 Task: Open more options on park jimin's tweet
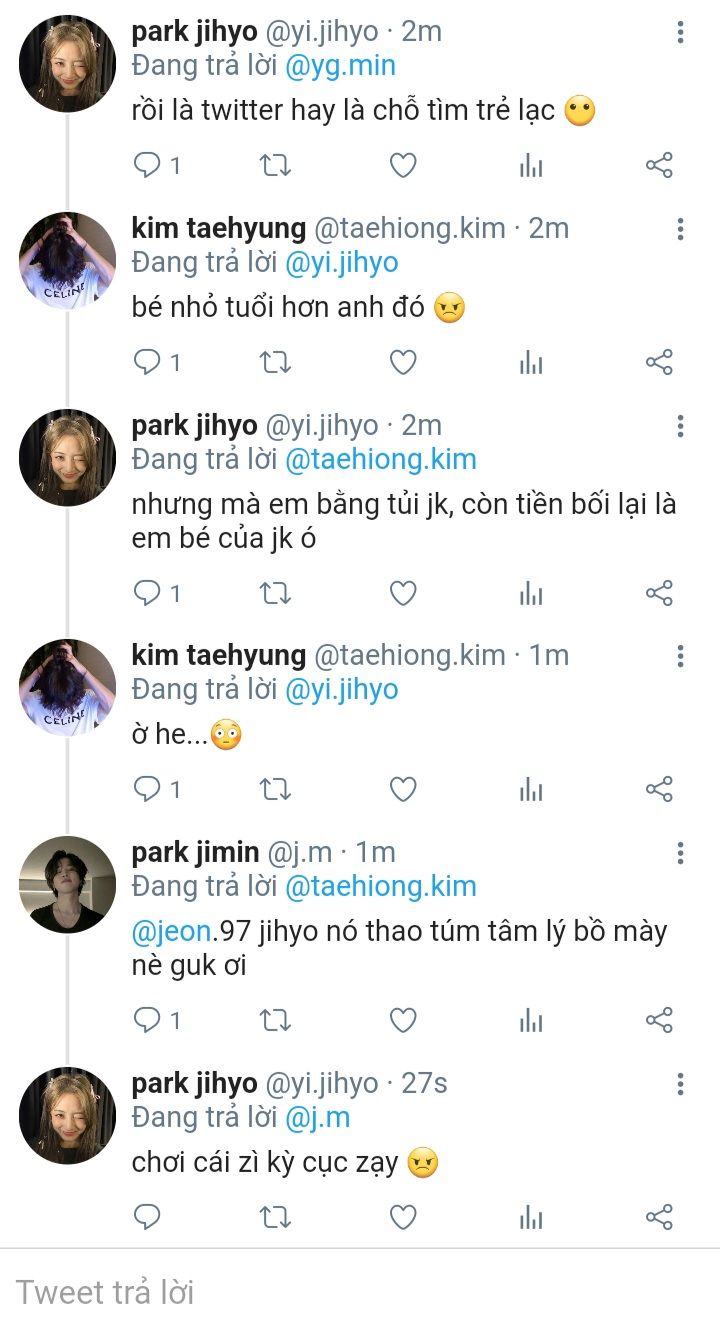click(x=680, y=853)
